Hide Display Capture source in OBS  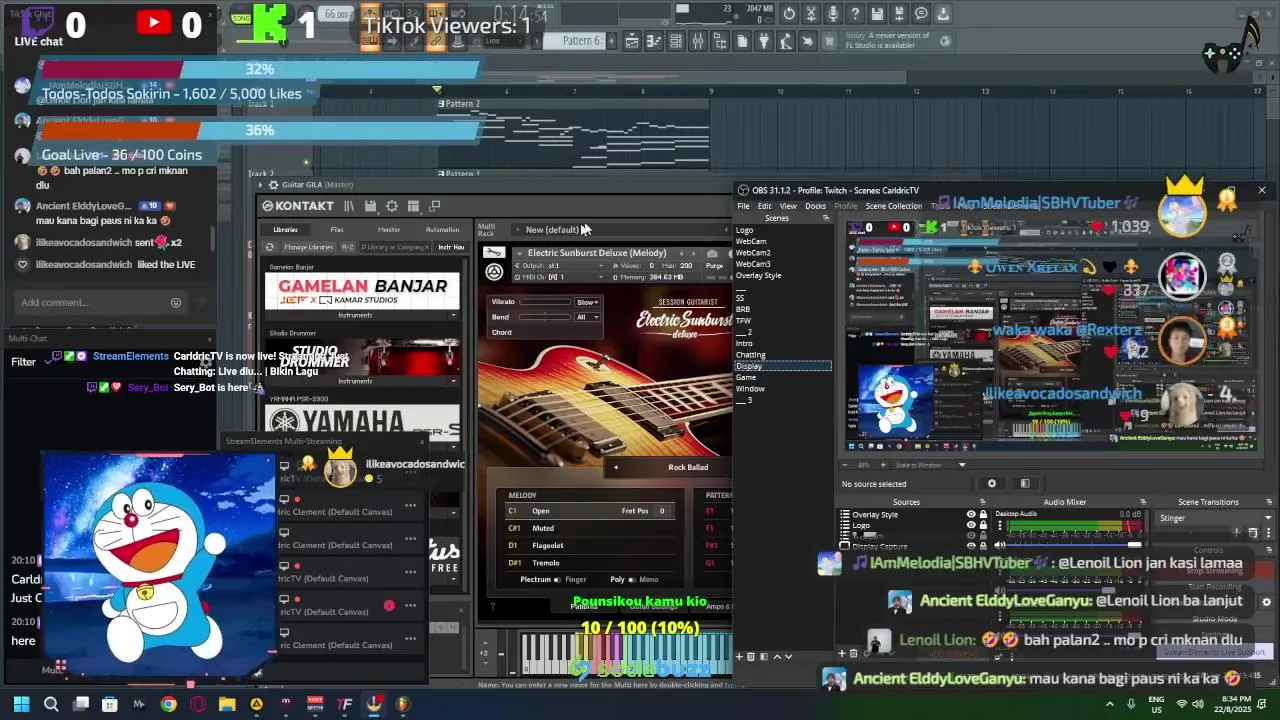(x=971, y=546)
